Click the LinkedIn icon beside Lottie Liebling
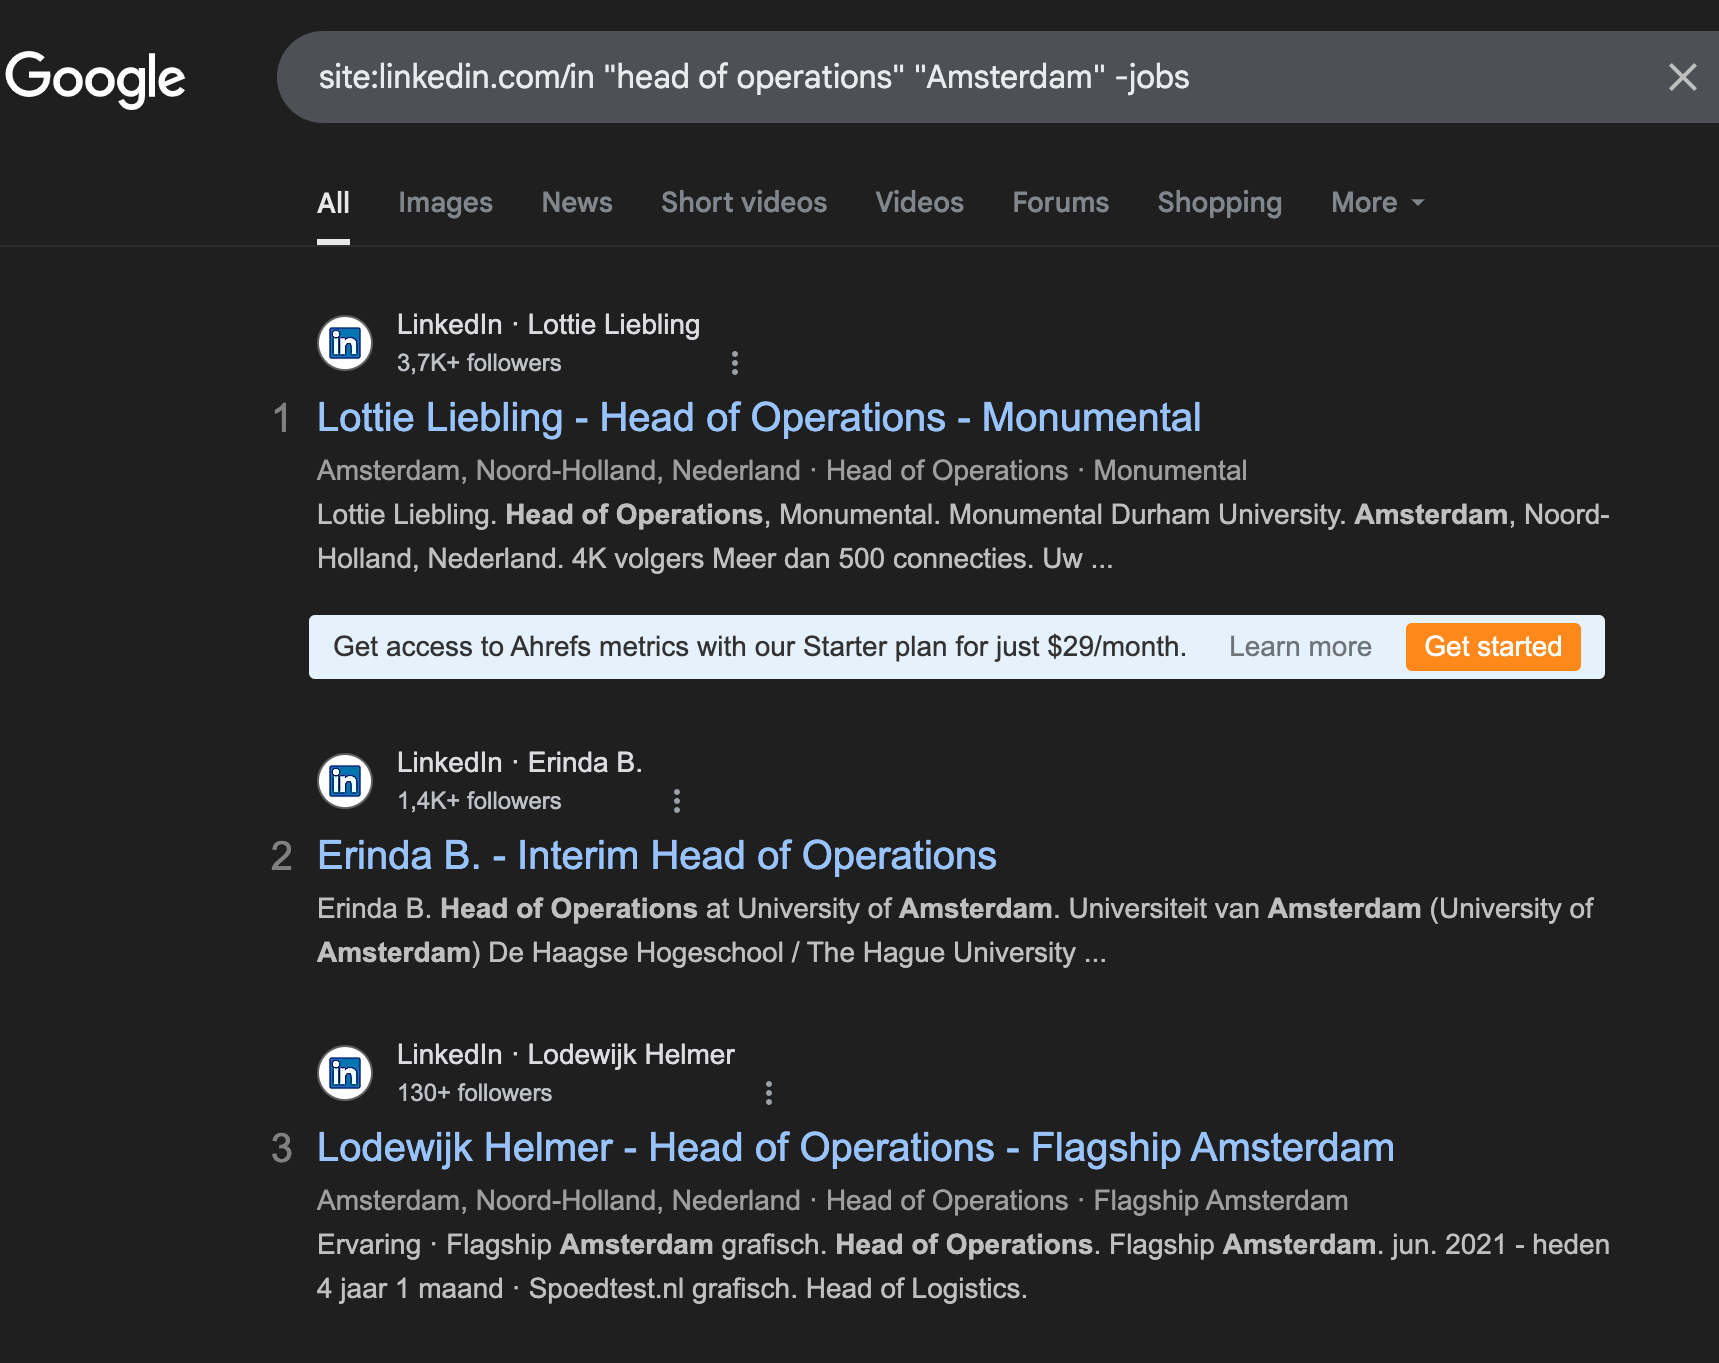 point(344,343)
